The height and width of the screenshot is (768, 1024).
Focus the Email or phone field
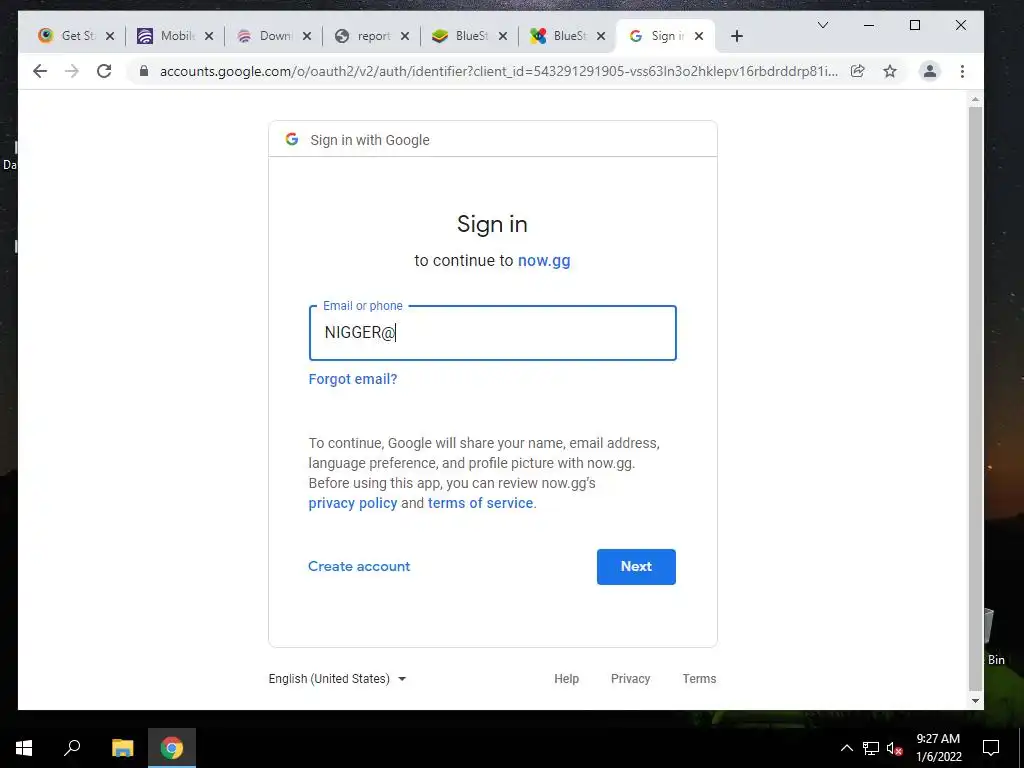click(492, 333)
